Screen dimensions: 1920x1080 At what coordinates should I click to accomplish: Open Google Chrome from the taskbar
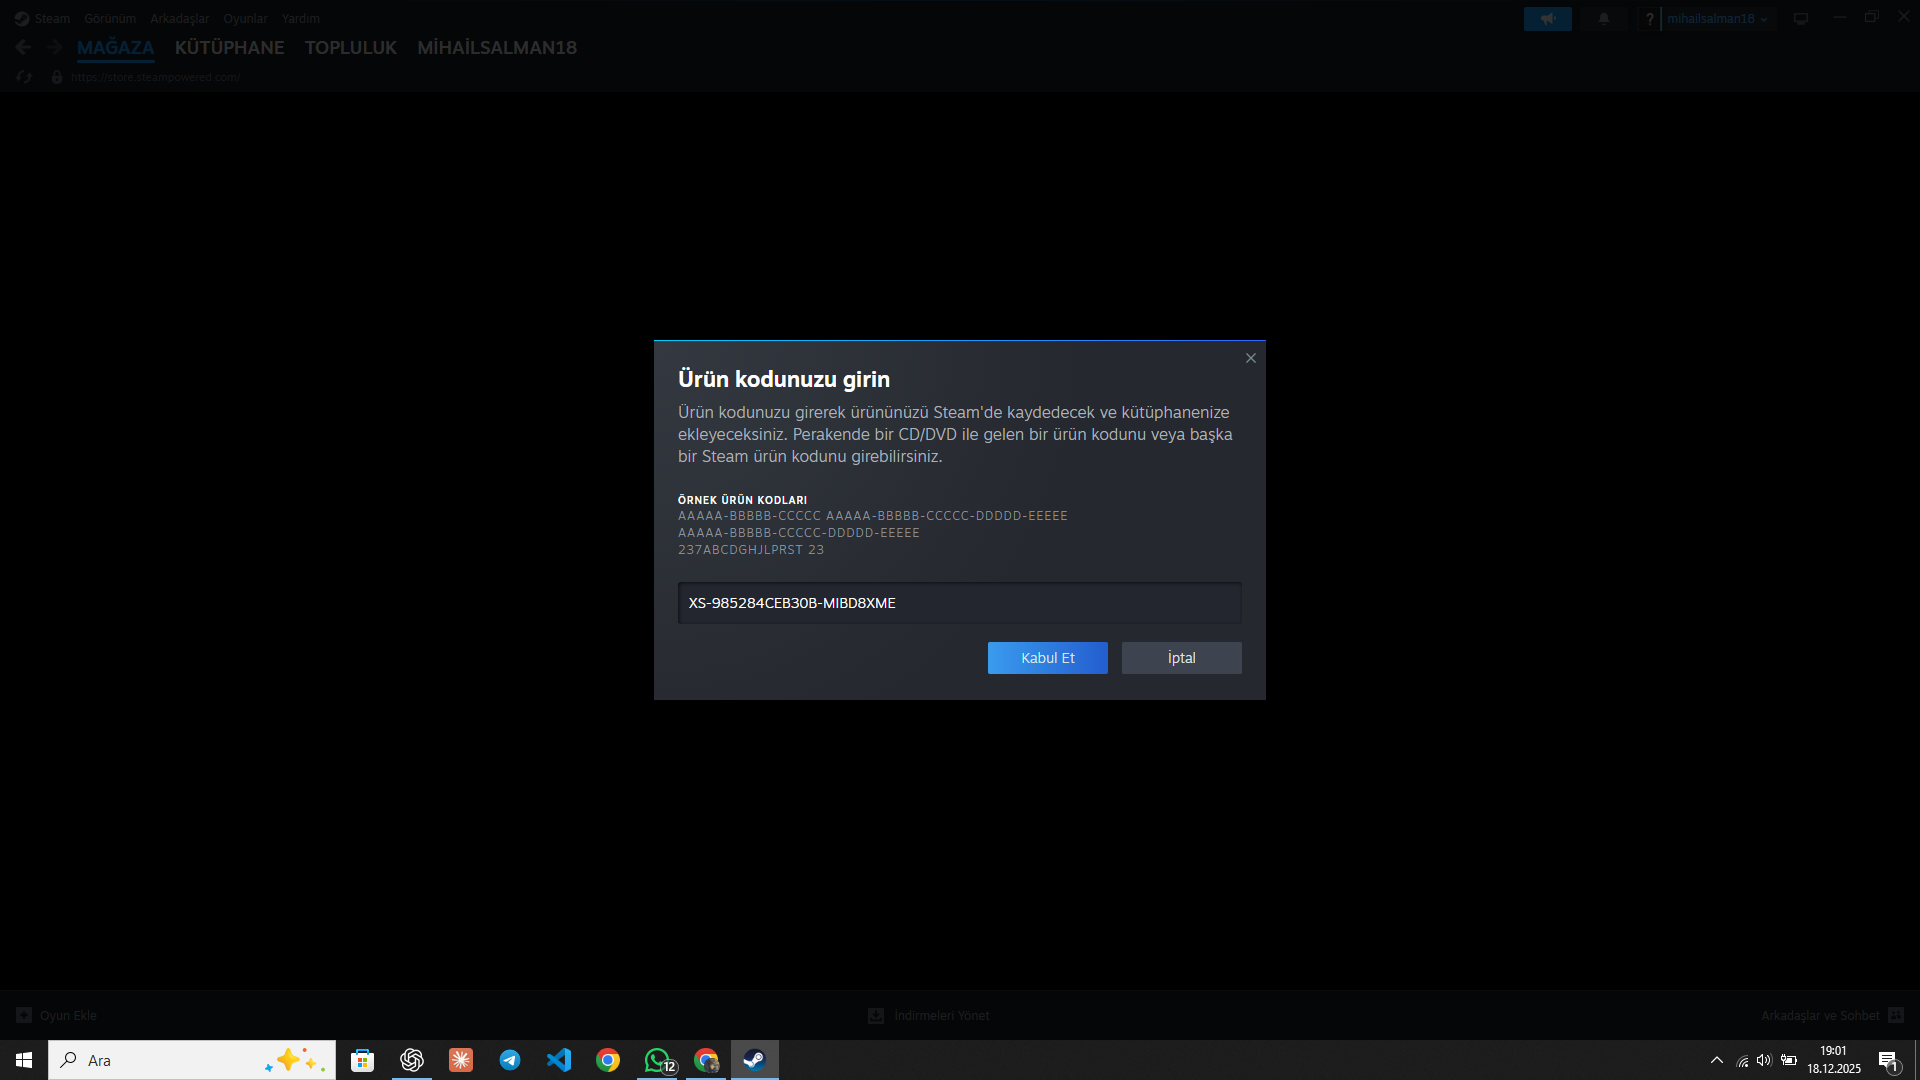point(607,1060)
